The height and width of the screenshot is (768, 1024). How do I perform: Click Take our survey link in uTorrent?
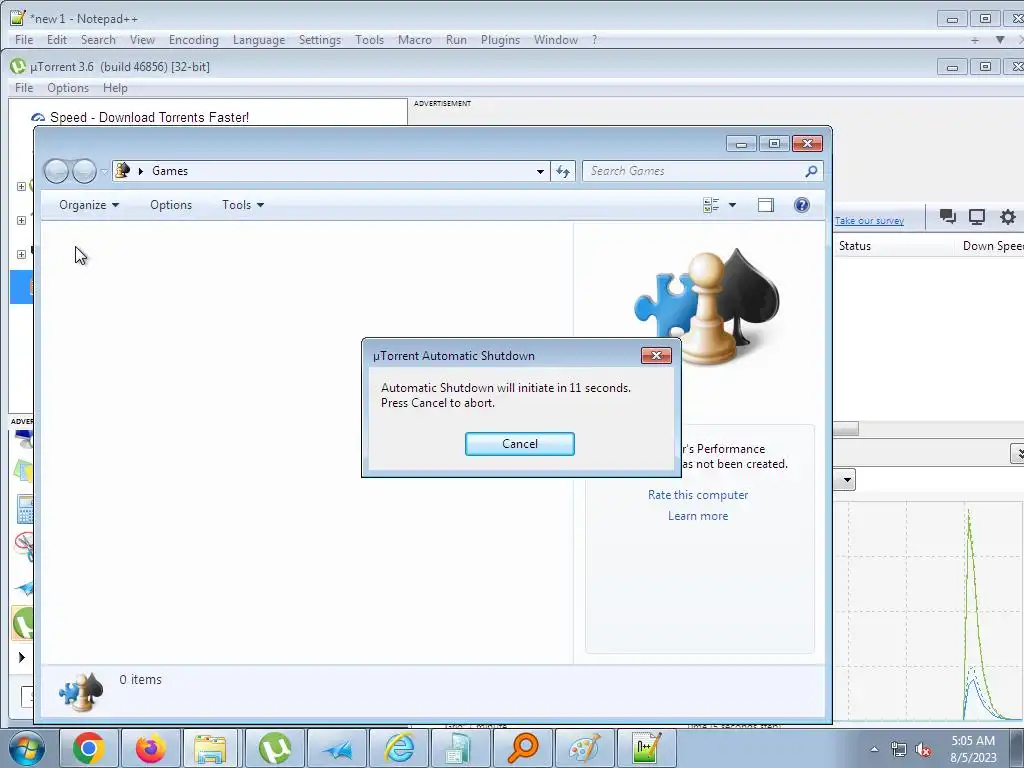pyautogui.click(x=869, y=221)
